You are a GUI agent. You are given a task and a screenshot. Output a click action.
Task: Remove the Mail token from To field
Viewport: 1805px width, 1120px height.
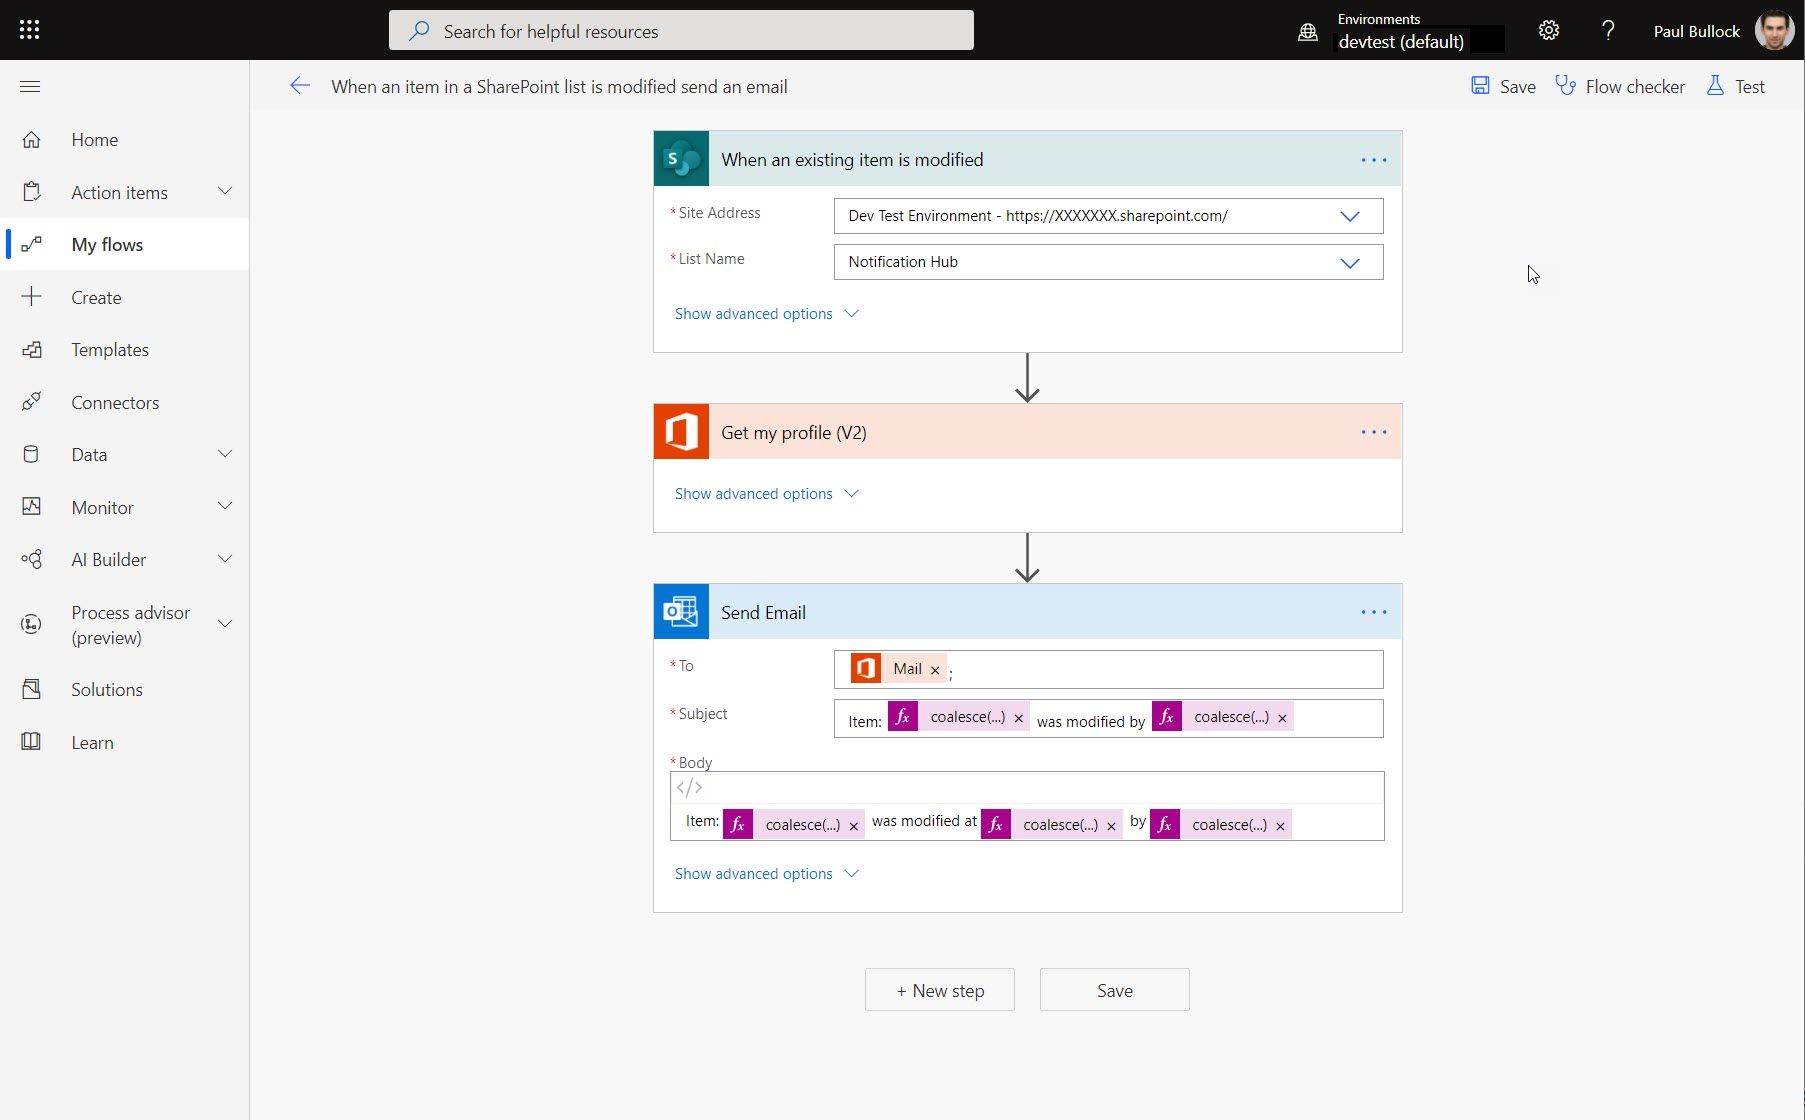935,670
